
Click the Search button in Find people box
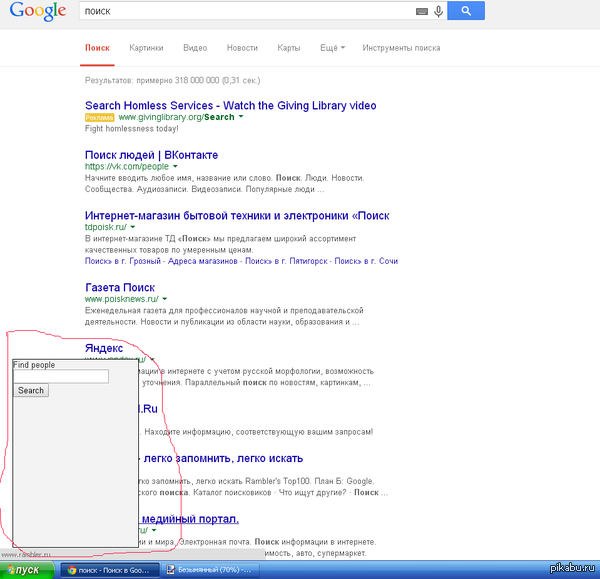click(x=31, y=390)
